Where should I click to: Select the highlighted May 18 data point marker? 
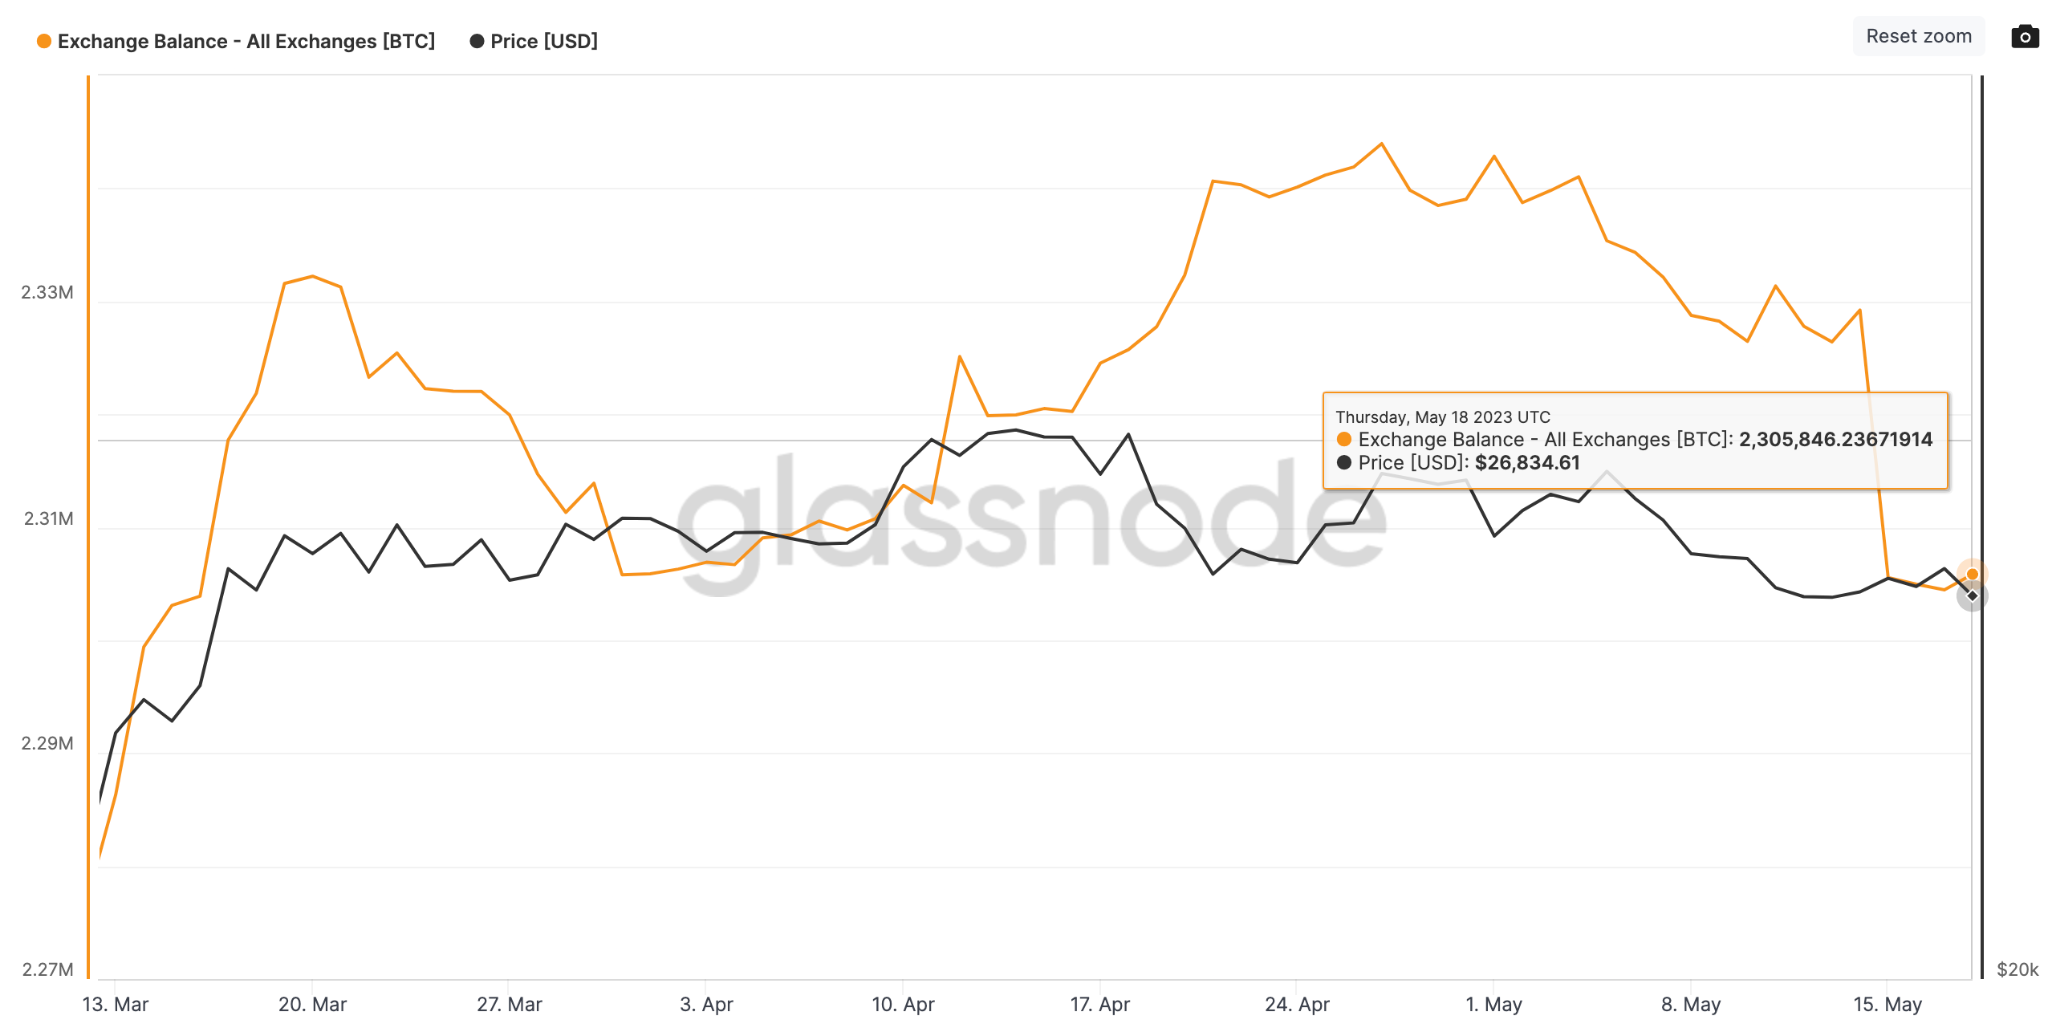tap(1971, 574)
